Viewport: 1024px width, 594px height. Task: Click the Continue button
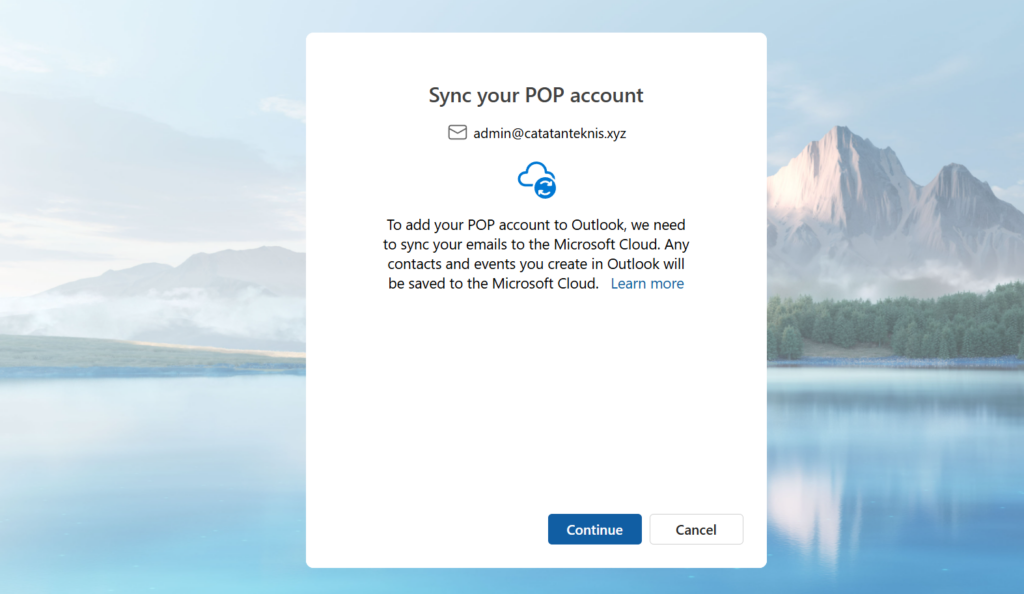(594, 529)
